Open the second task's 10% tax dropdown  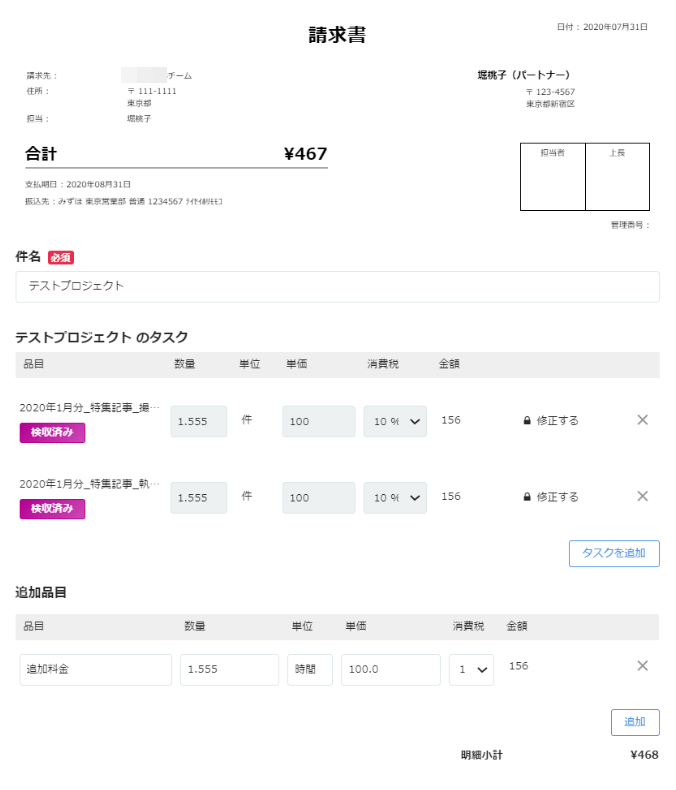395,498
